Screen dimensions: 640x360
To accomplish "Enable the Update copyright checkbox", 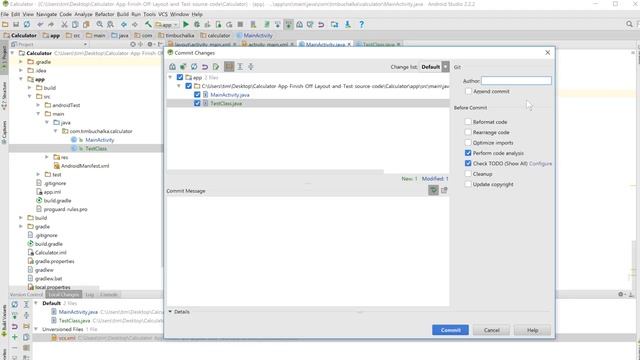I will 468,184.
